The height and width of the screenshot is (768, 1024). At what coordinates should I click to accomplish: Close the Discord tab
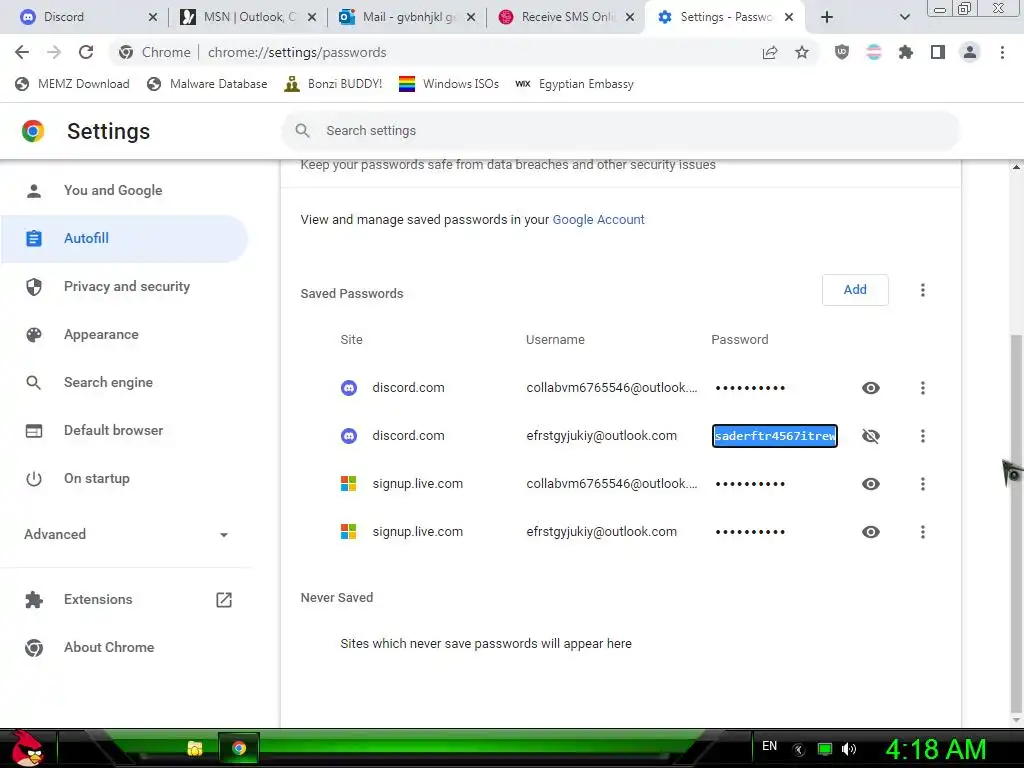153,17
